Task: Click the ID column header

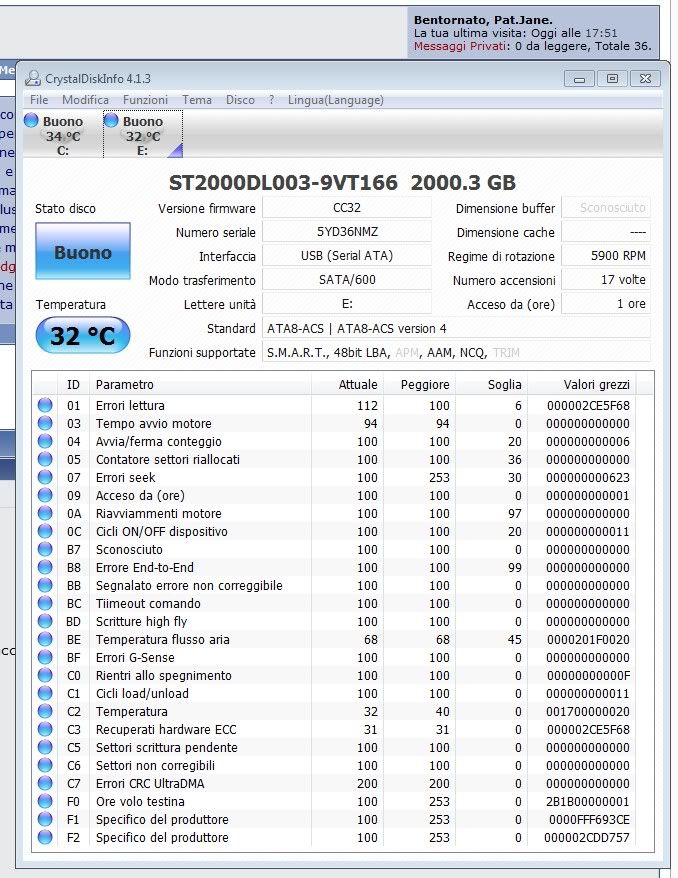Action: click(x=73, y=385)
